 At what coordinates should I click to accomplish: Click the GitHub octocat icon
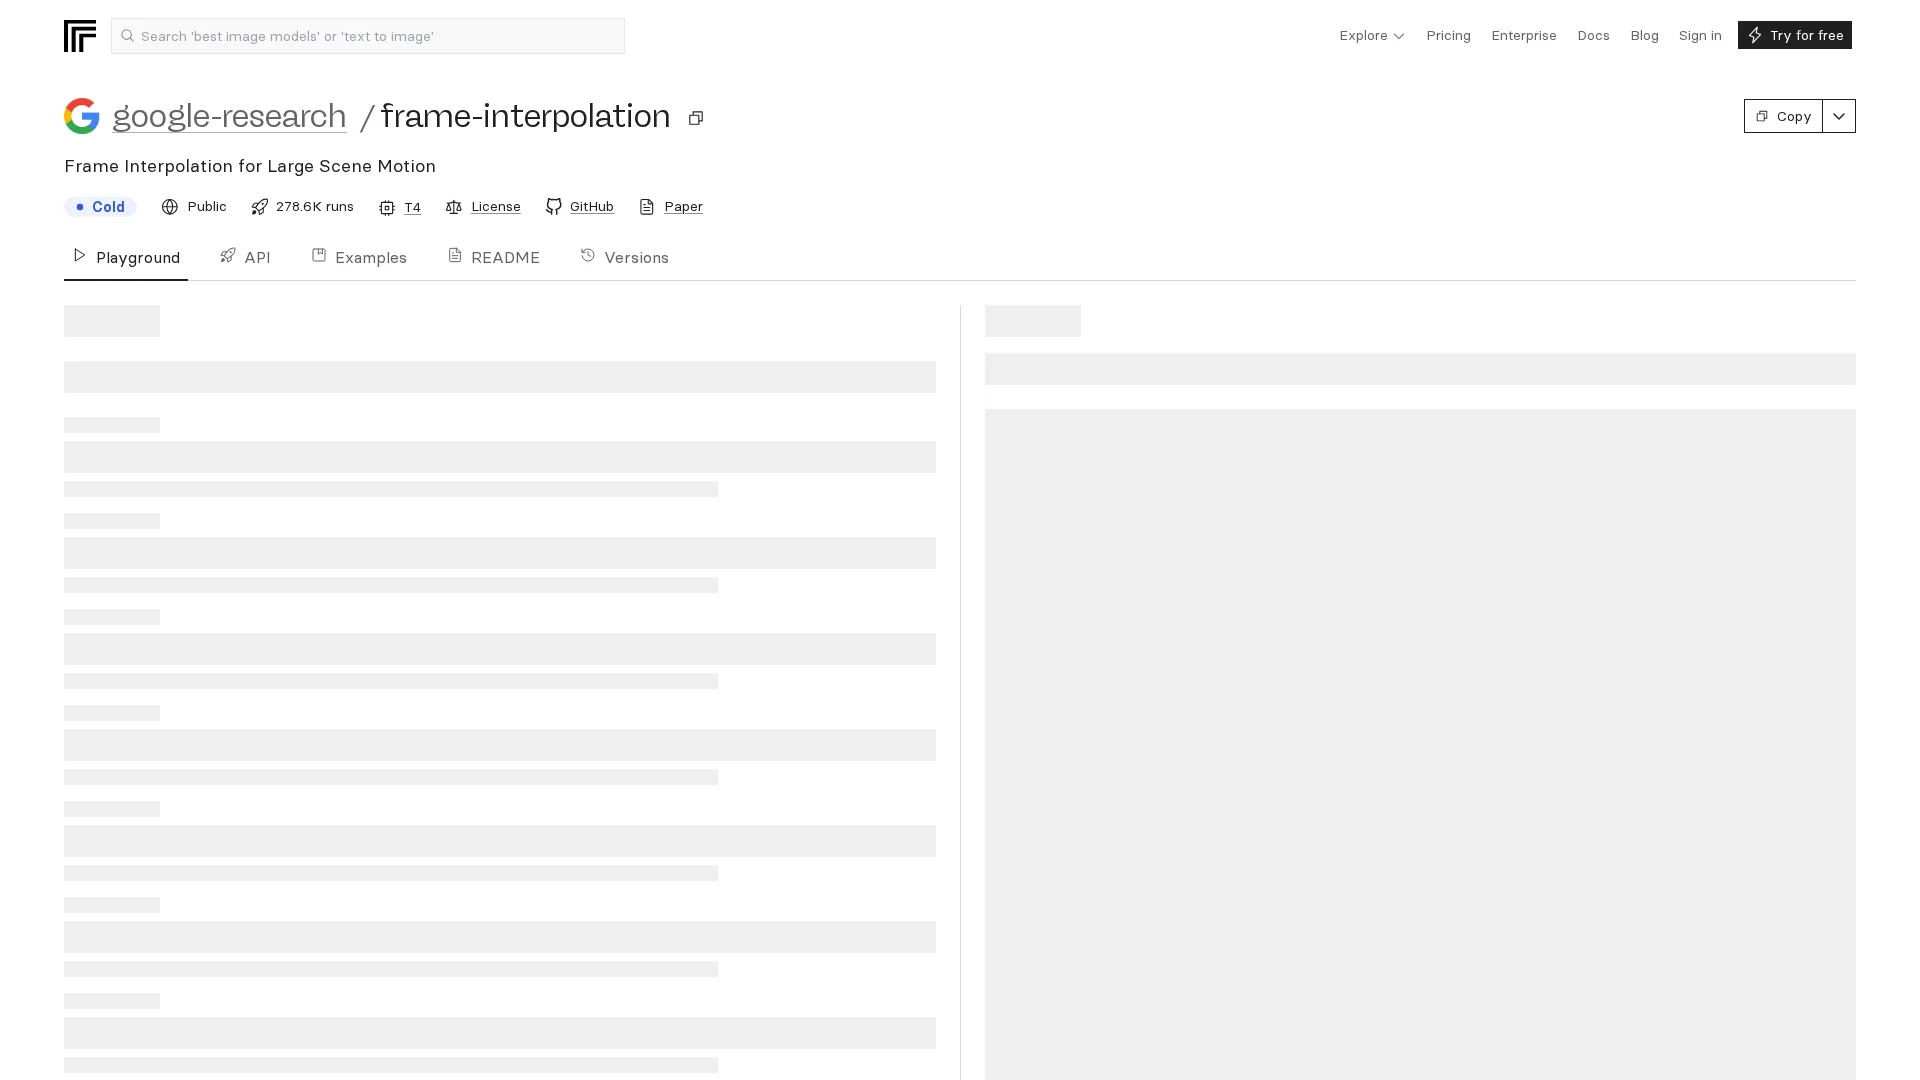[554, 206]
